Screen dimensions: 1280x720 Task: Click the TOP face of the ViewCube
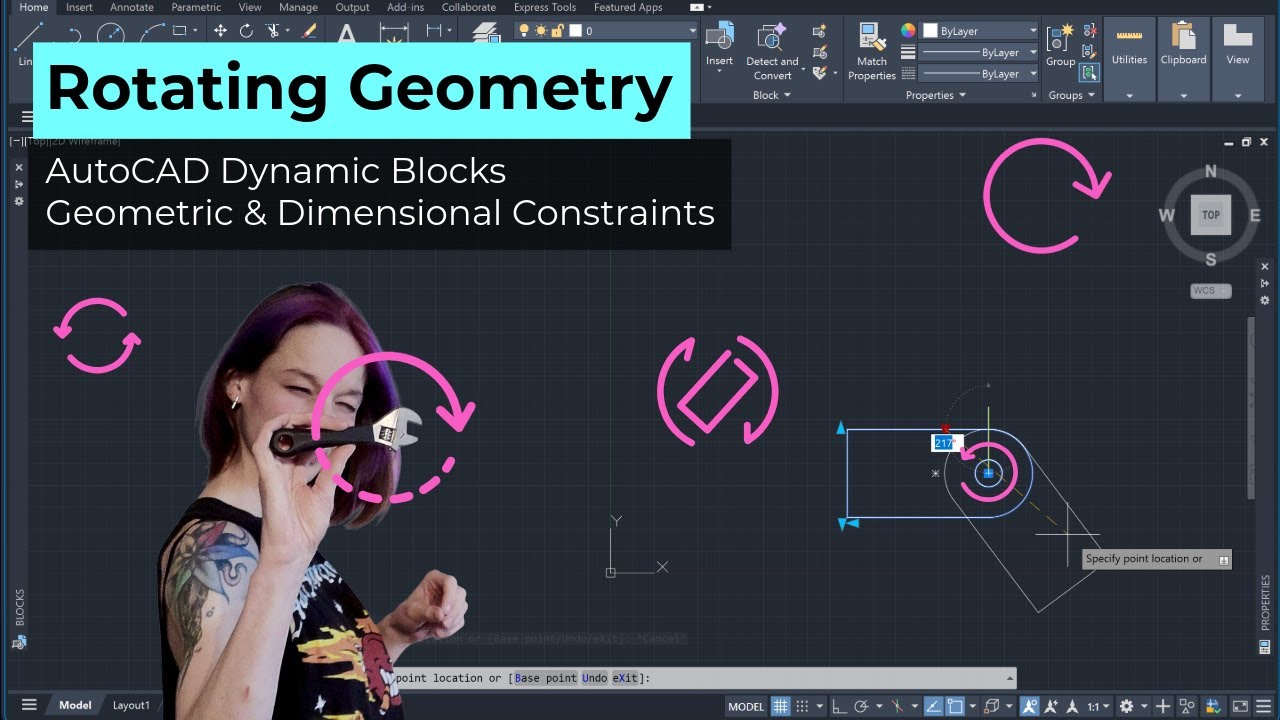point(1211,215)
